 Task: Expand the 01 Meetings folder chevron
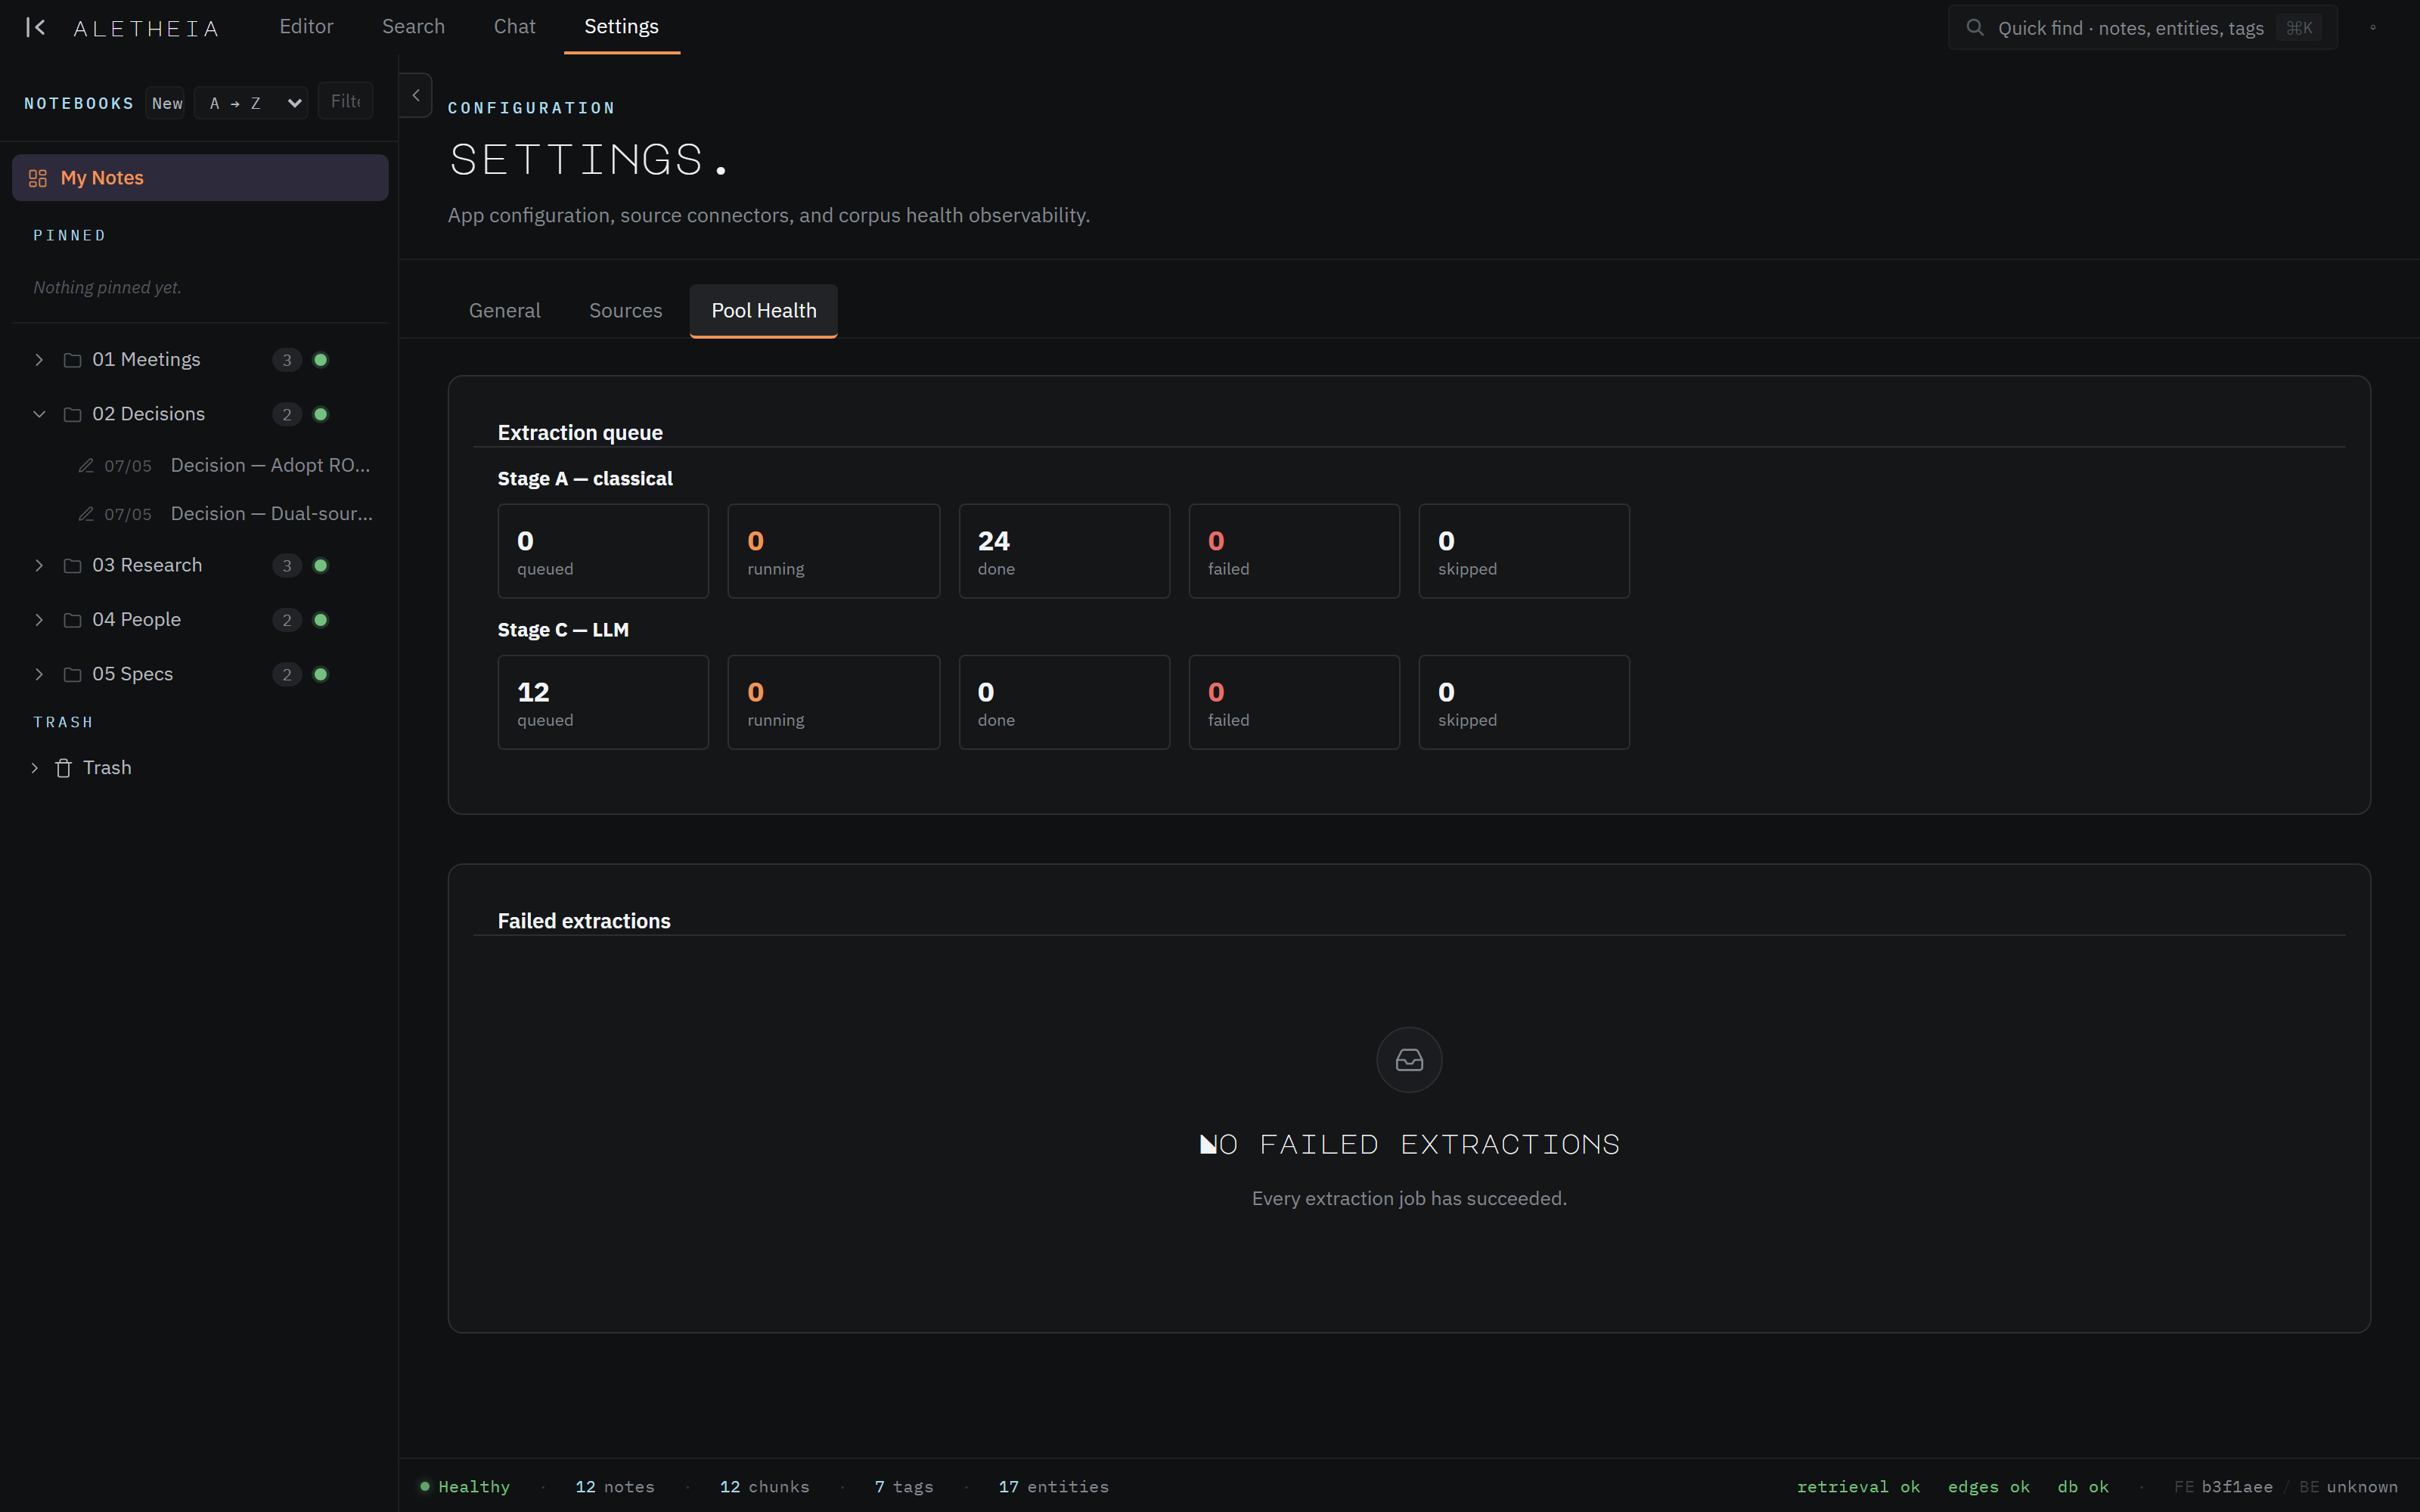pos(39,360)
